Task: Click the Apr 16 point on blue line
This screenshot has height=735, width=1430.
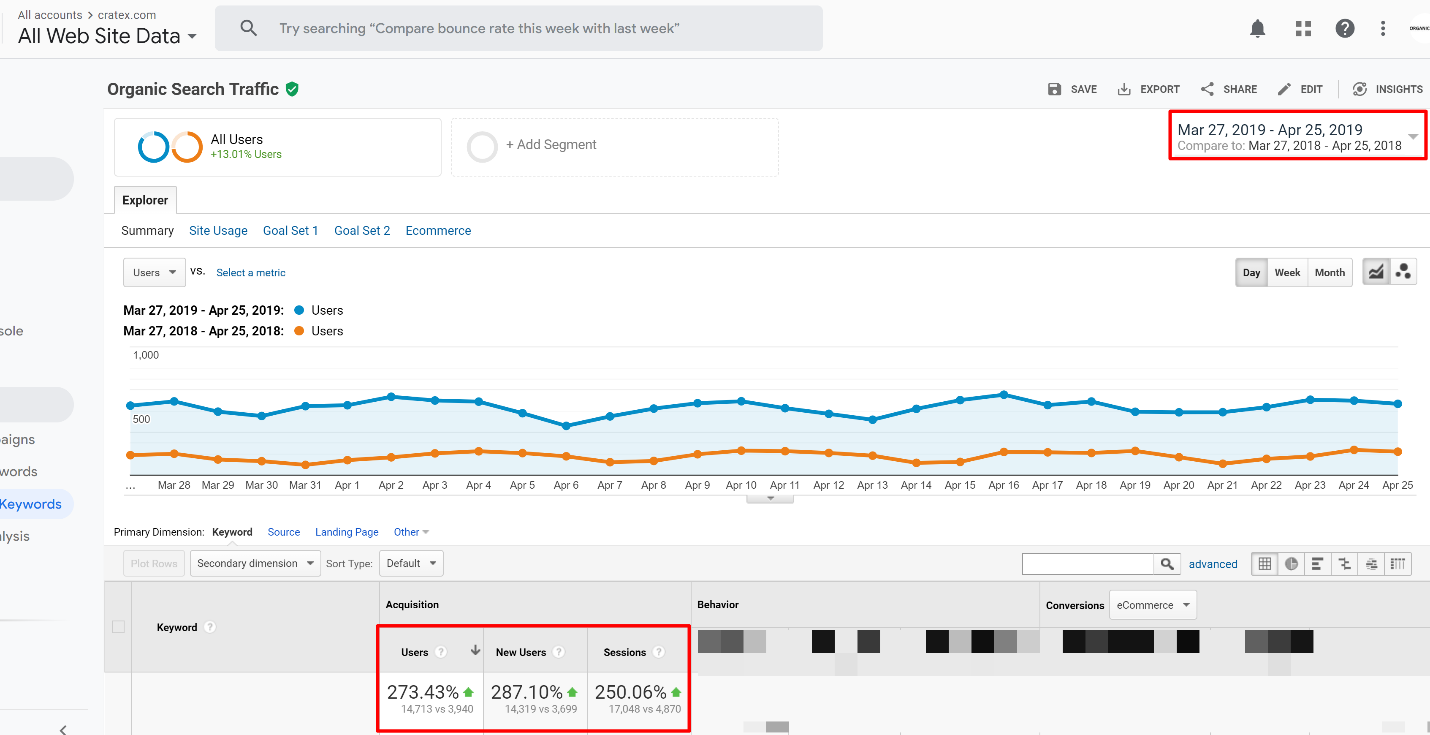Action: click(1003, 395)
